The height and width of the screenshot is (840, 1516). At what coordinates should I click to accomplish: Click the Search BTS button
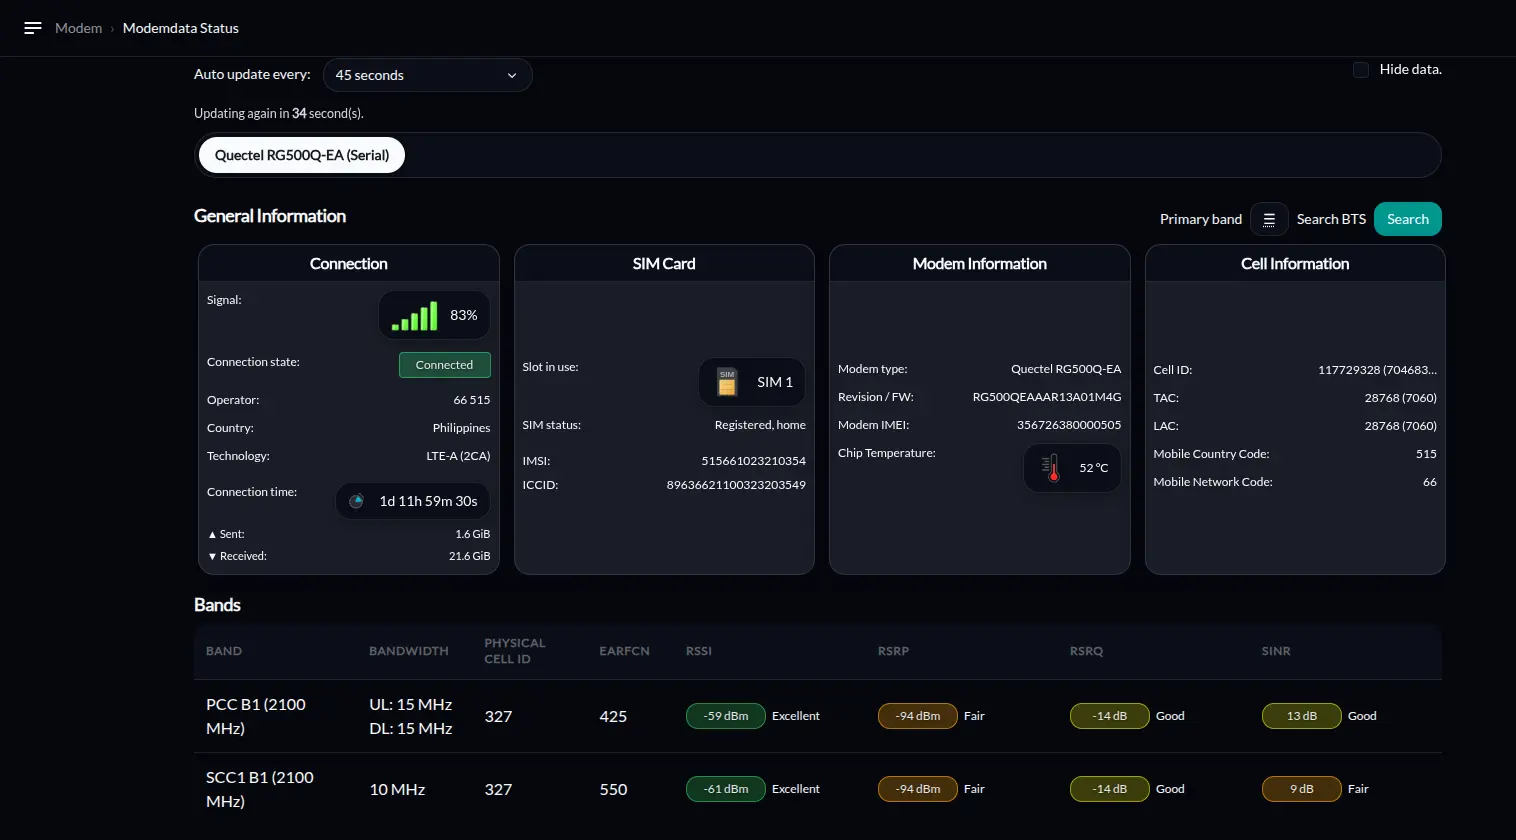click(1408, 219)
